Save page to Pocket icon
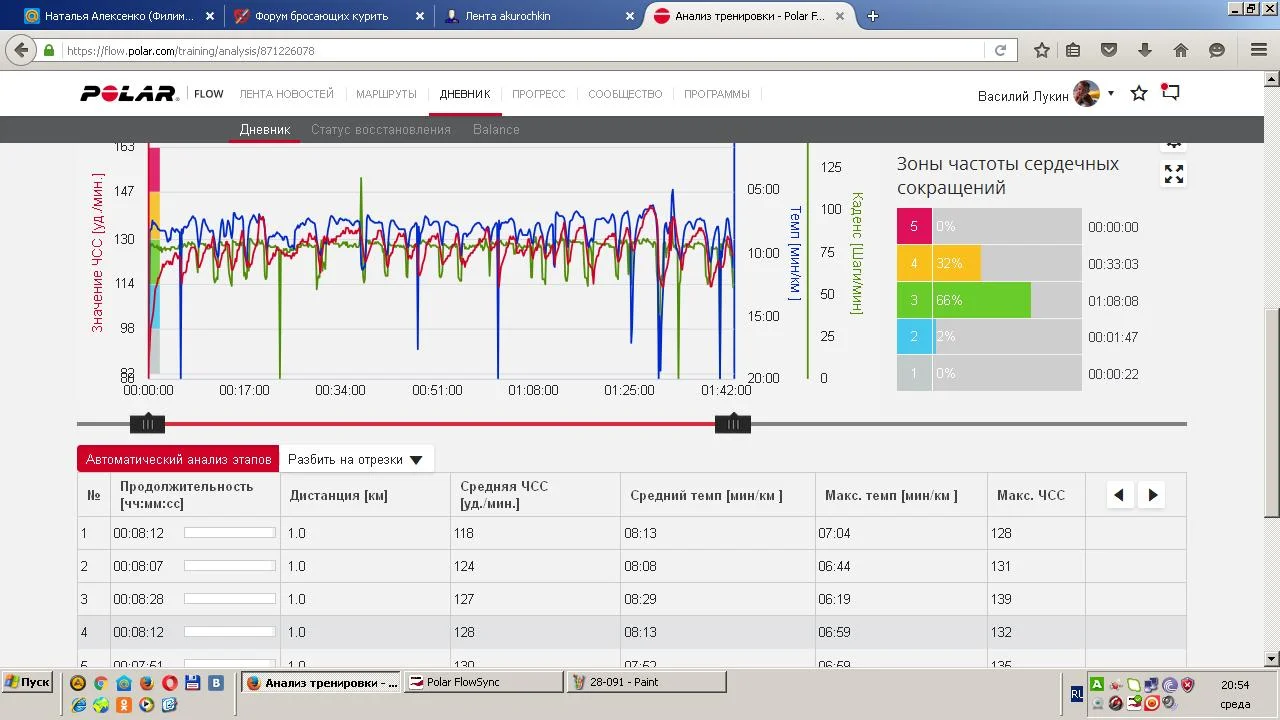 click(1109, 50)
